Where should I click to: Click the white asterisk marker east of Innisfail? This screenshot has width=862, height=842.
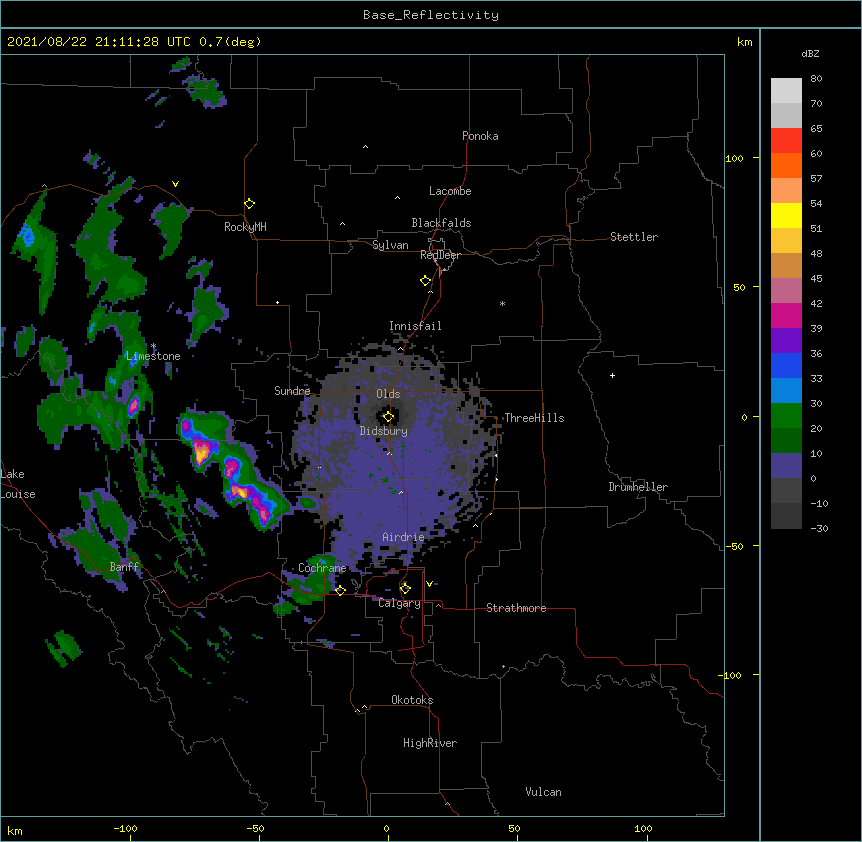pos(502,303)
